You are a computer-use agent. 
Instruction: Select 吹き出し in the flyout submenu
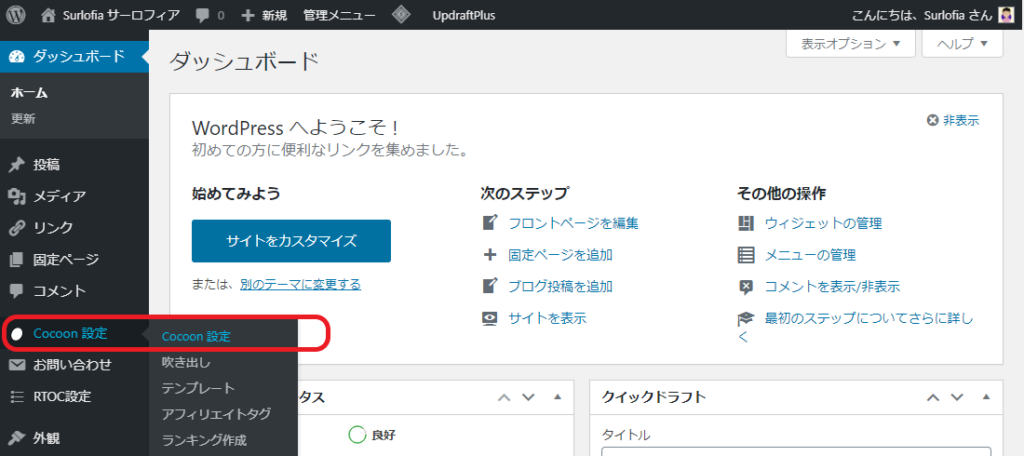coord(186,362)
